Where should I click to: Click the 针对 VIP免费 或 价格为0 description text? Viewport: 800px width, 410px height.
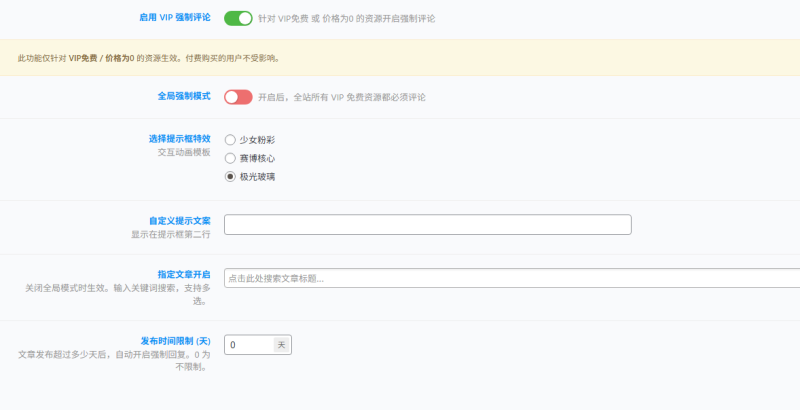(346, 19)
